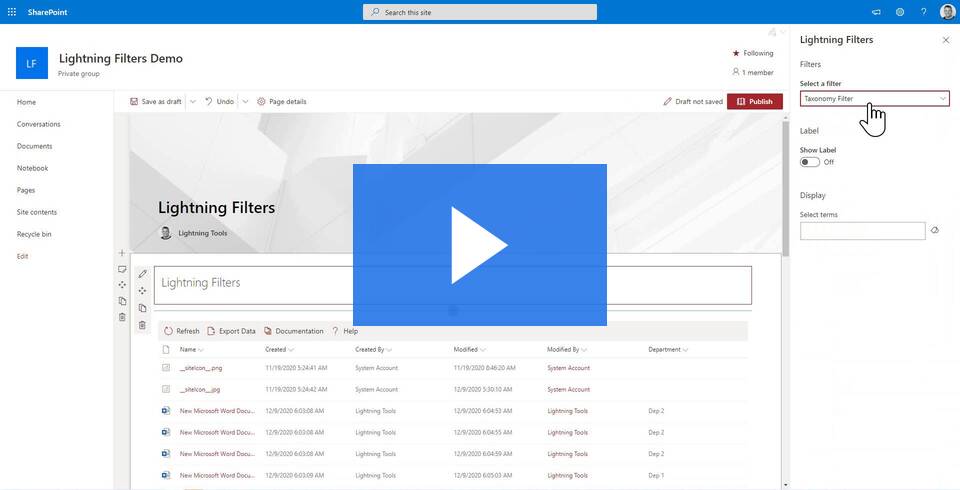Open file __siteicon__.jpg
The height and width of the screenshot is (490, 960).
[200, 390]
